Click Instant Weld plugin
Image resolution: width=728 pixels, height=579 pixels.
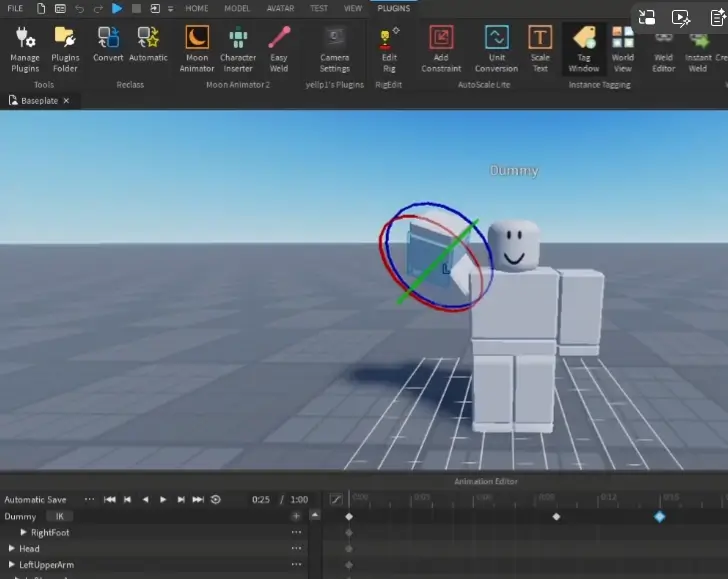[x=698, y=49]
